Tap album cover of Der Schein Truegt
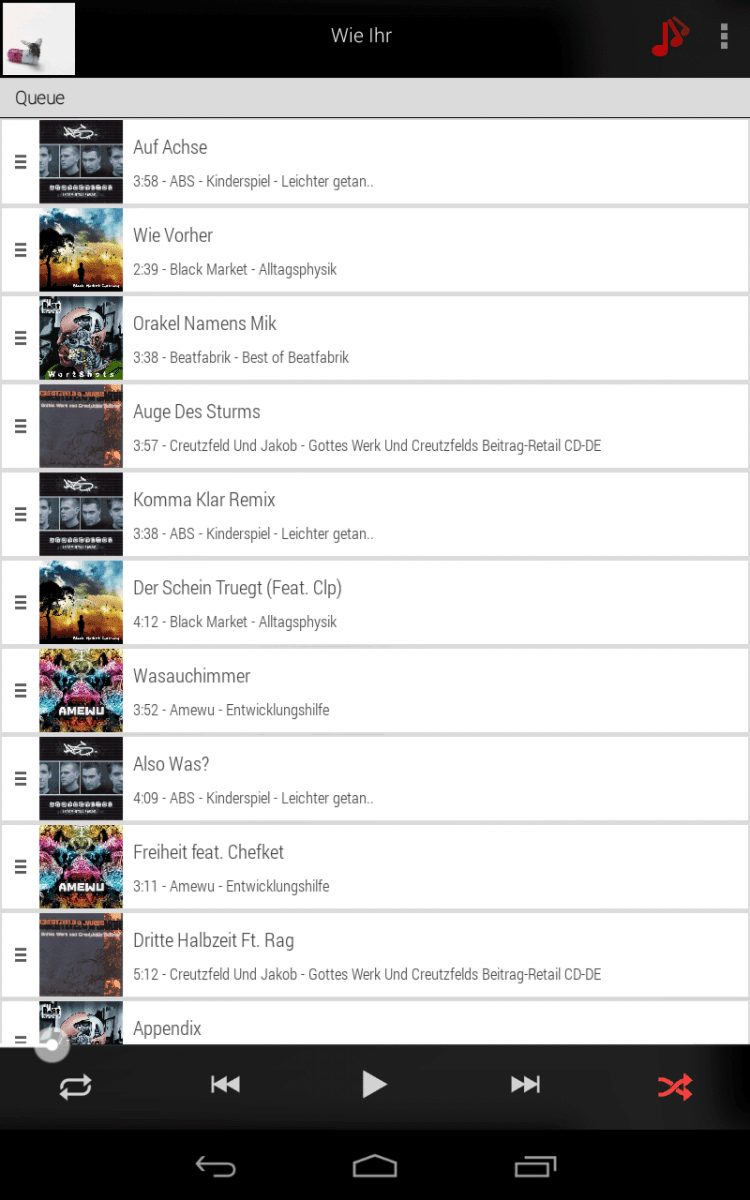The width and height of the screenshot is (750, 1200). pyautogui.click(x=81, y=602)
